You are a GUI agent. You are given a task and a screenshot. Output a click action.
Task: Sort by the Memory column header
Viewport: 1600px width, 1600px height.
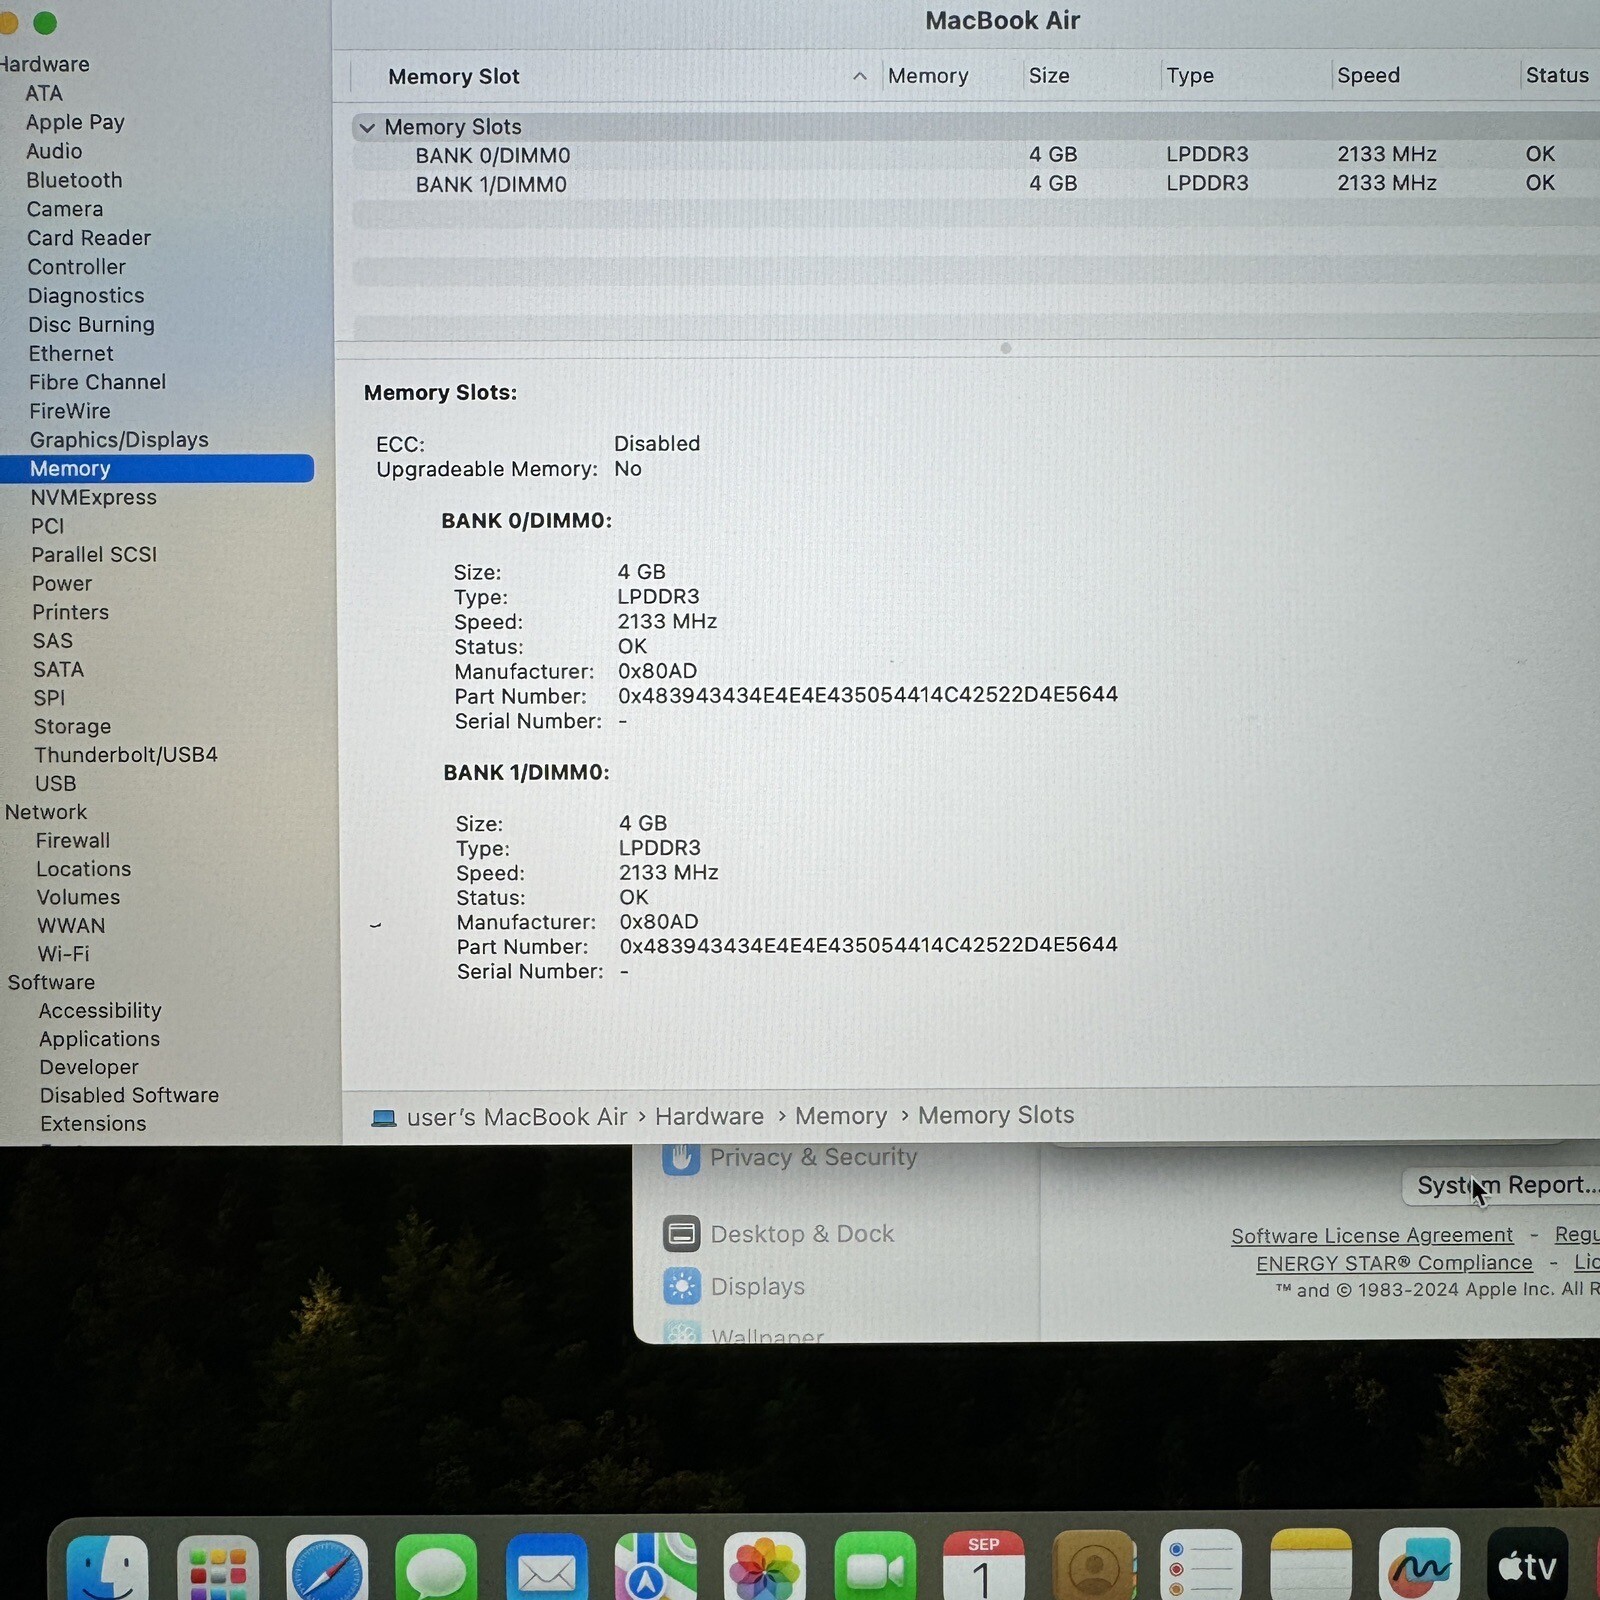point(928,76)
